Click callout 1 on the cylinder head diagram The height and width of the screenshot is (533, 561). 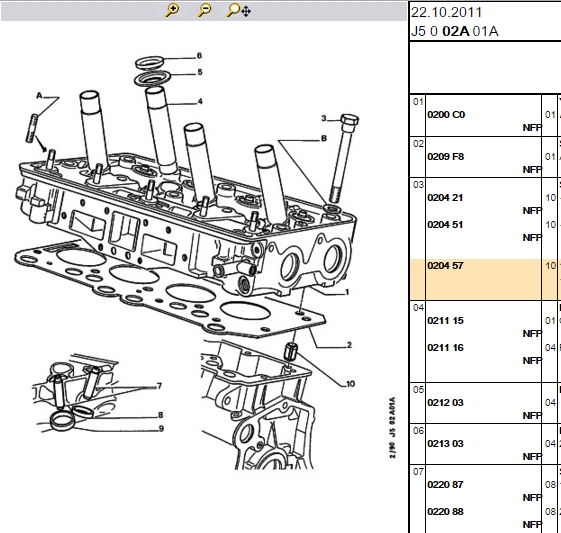click(347, 292)
